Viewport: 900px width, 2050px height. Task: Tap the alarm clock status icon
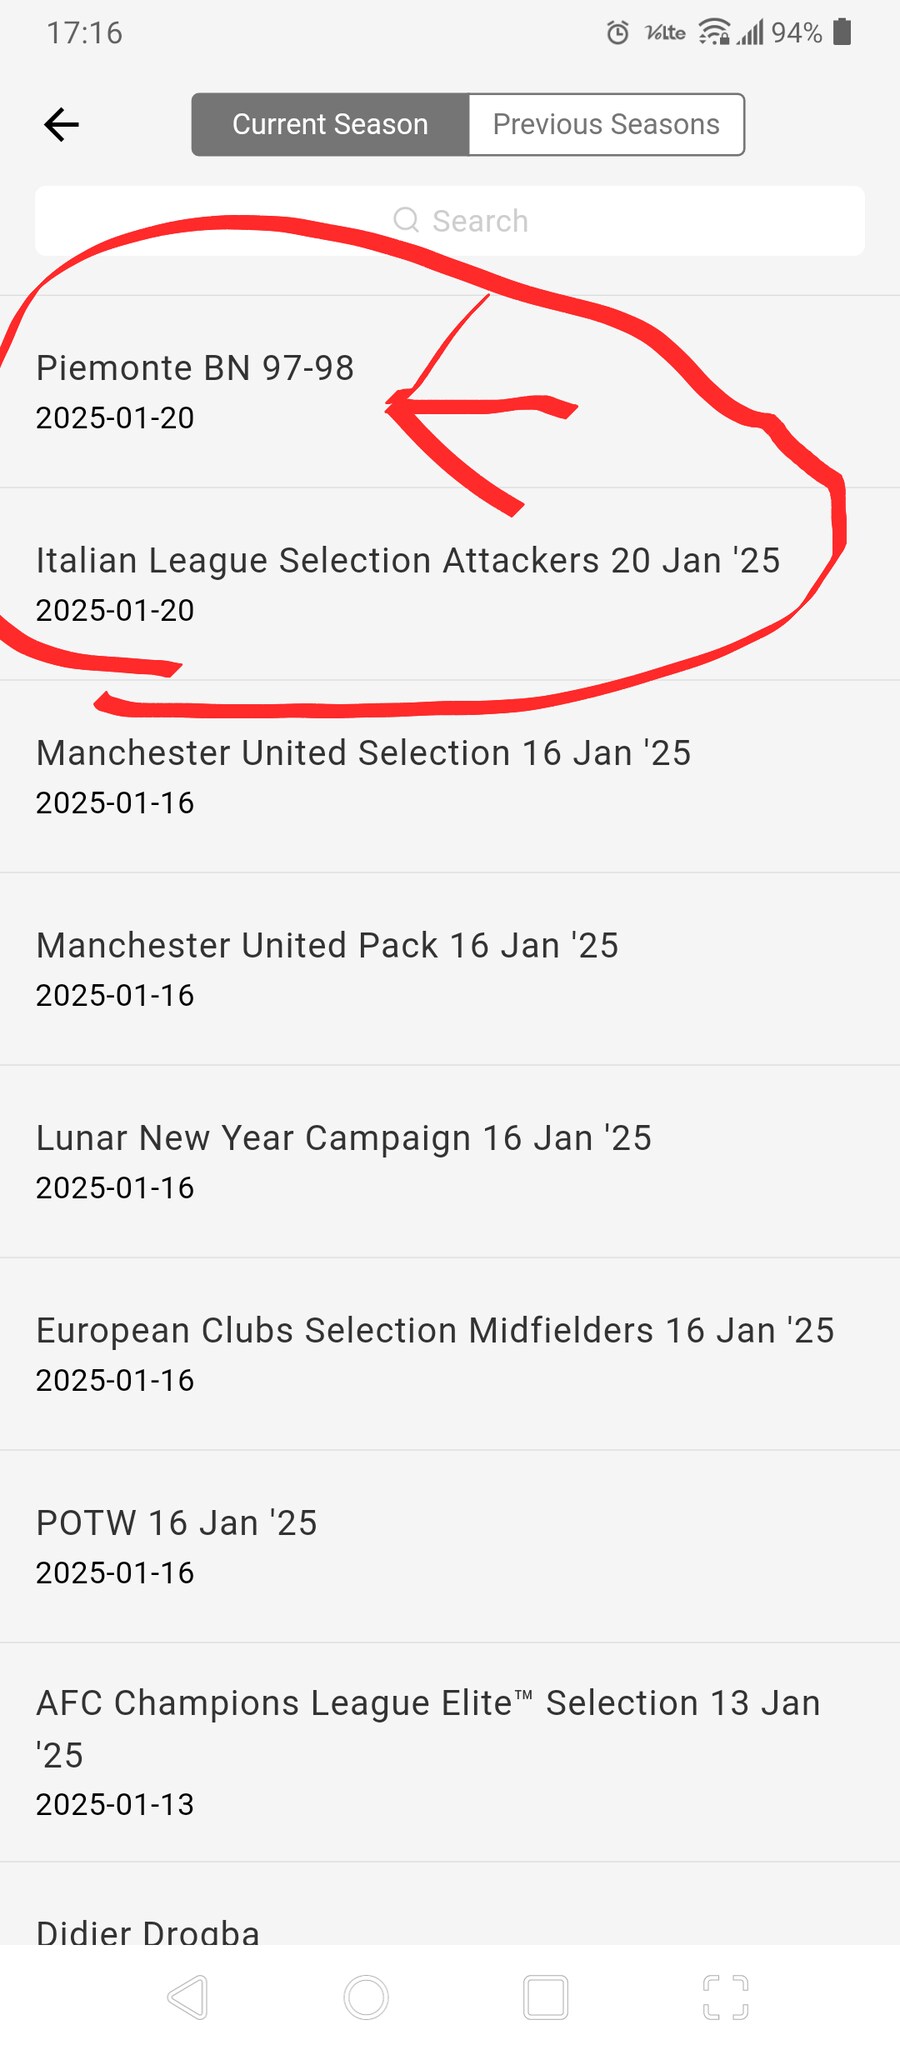pyautogui.click(x=618, y=33)
